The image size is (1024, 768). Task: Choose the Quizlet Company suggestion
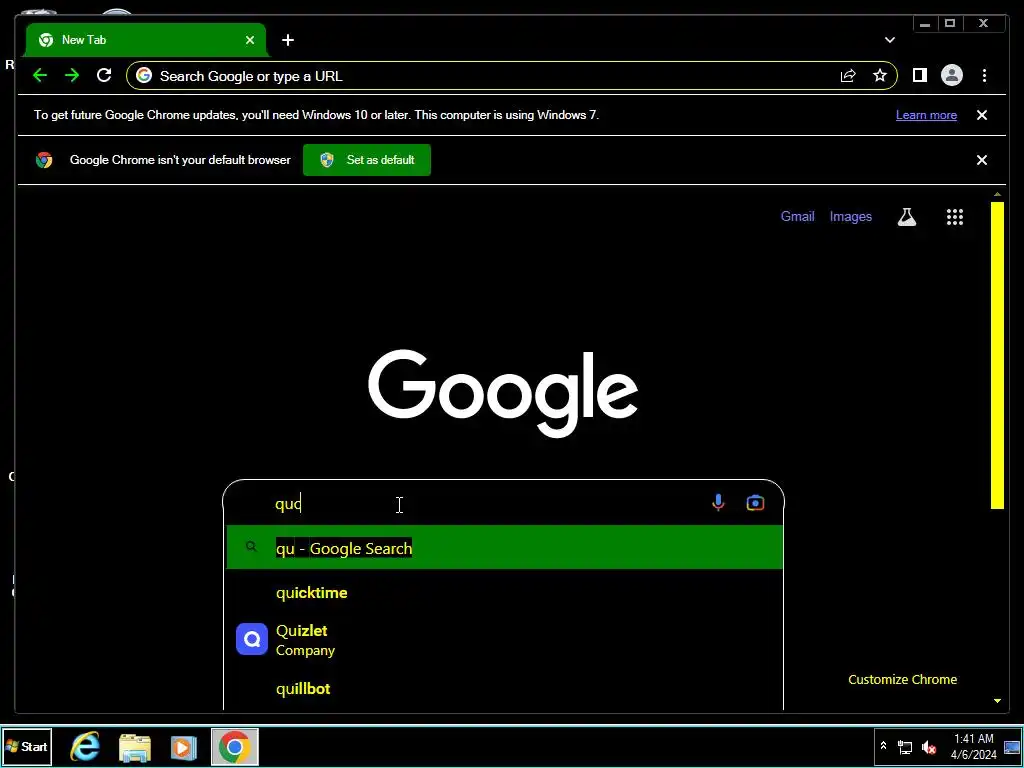click(x=504, y=639)
